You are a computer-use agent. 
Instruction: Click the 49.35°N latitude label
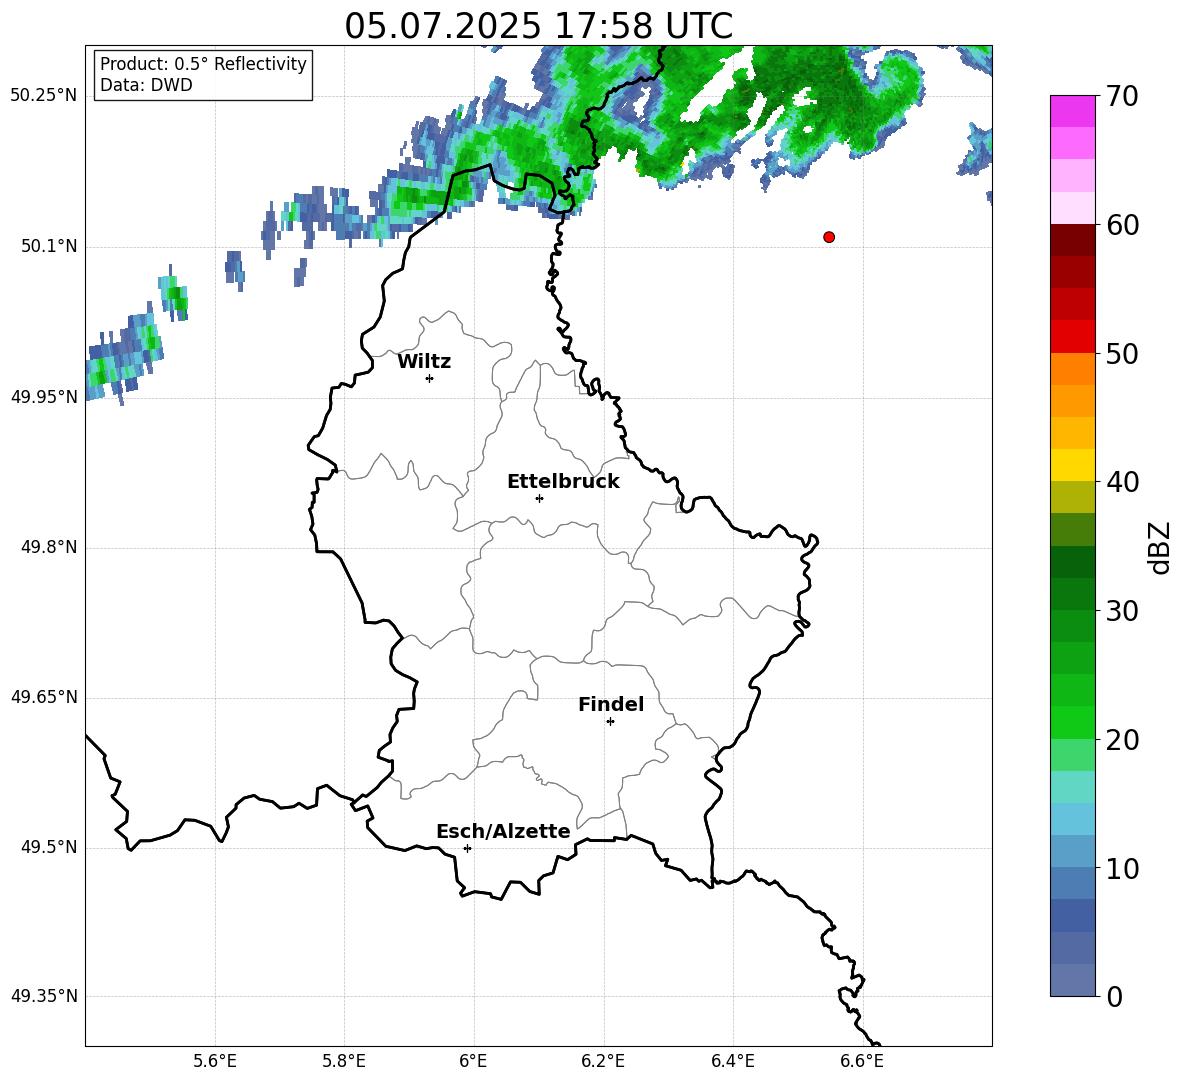[x=44, y=996]
